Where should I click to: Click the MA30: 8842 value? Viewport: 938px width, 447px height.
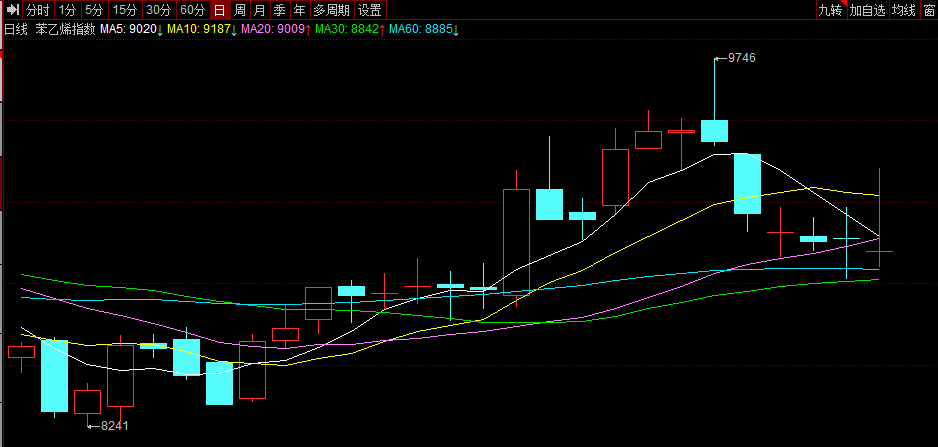coord(347,29)
